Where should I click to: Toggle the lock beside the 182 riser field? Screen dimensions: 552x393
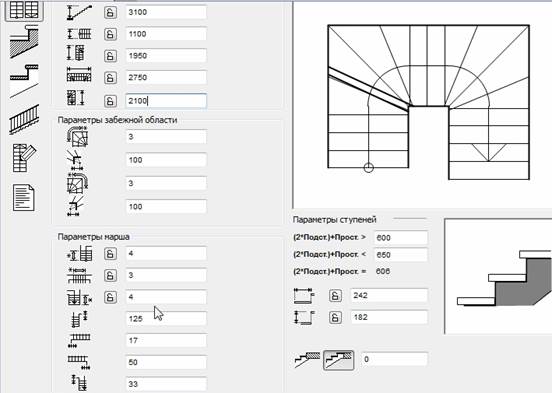point(335,318)
